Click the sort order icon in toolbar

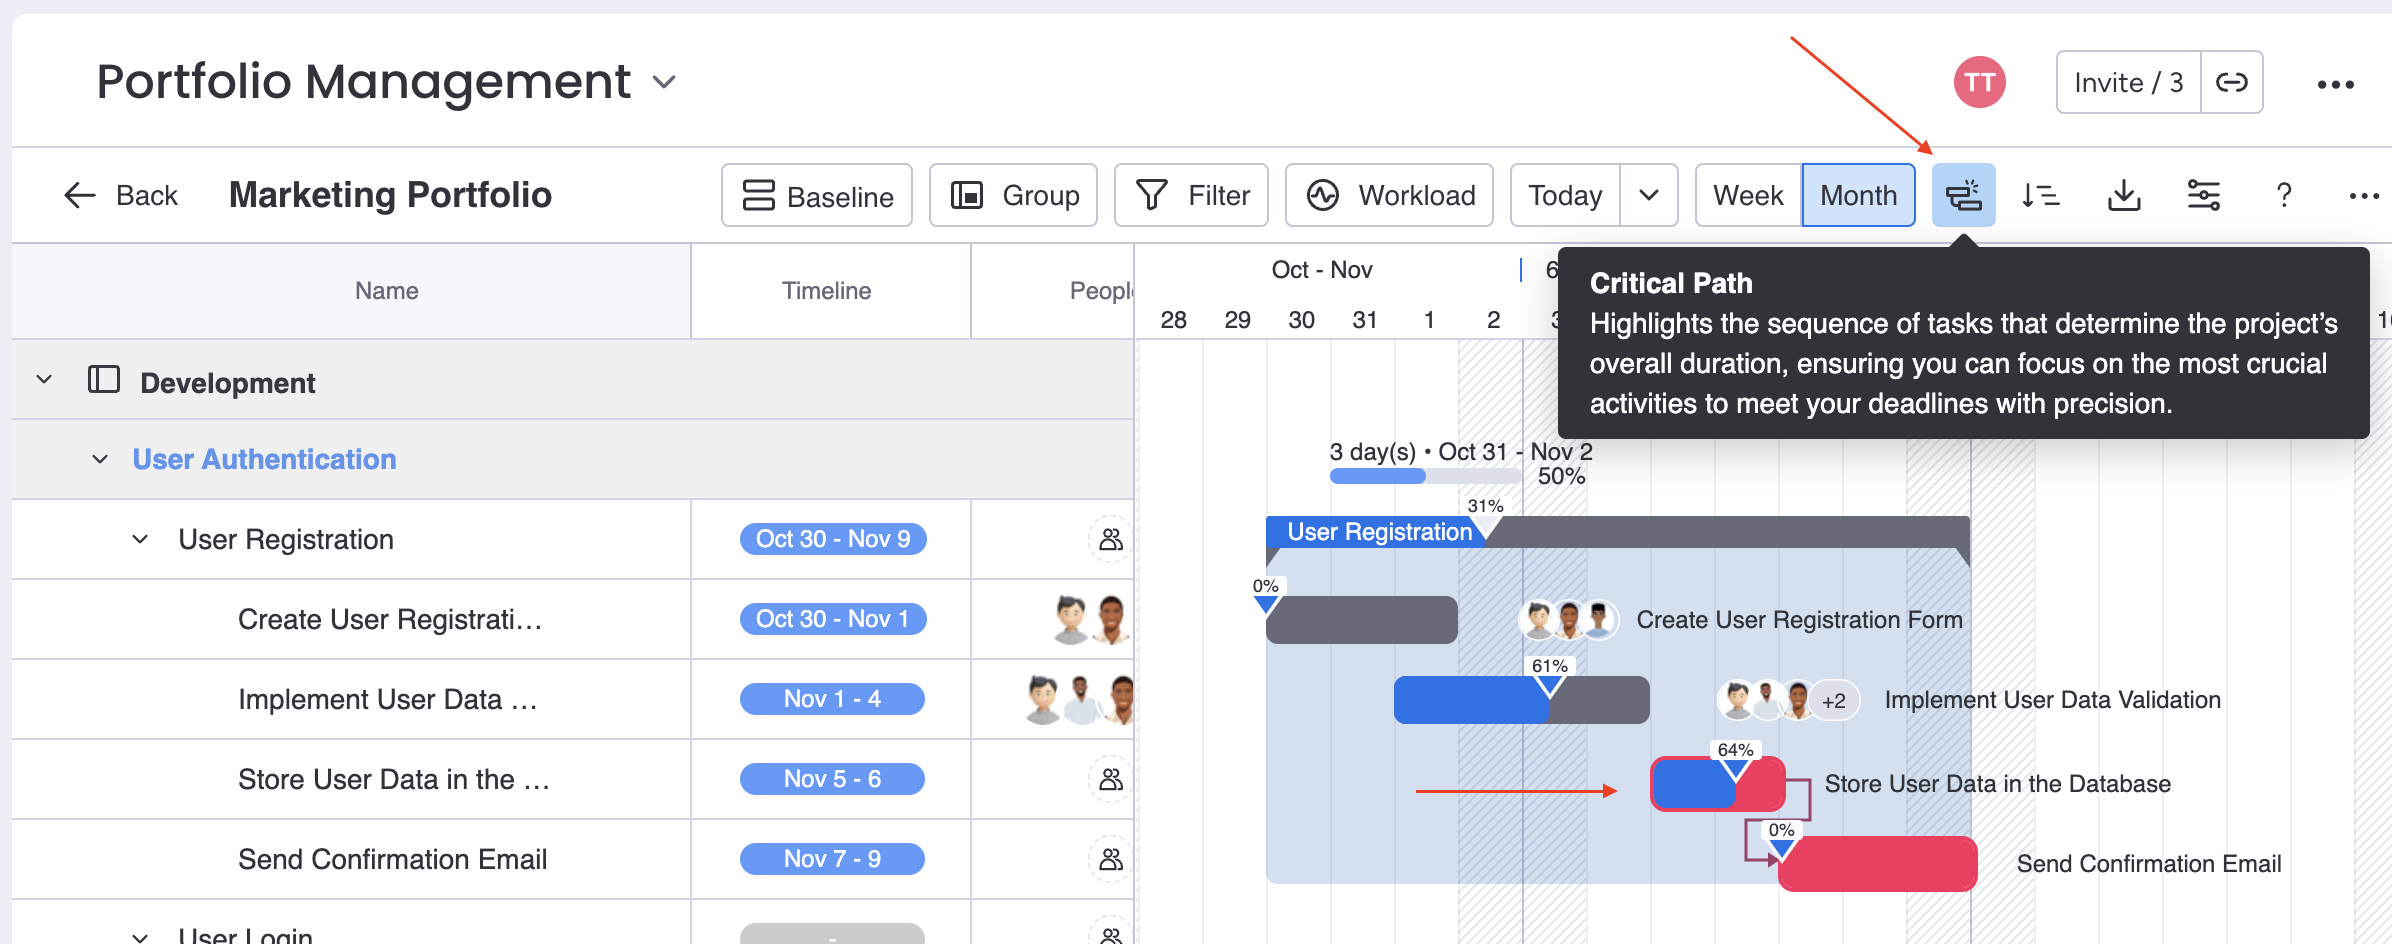(x=2040, y=195)
